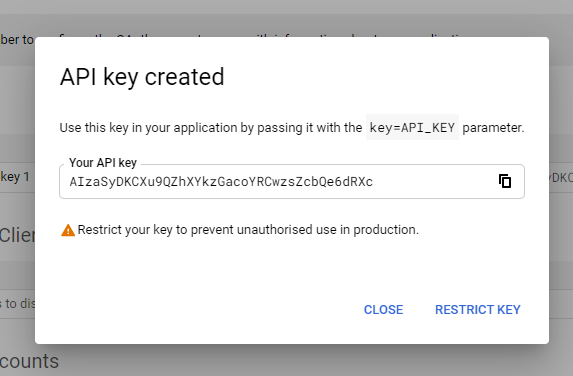Screen dimensions: 573x376
Task: Select the key=API_KEY code snippet
Action: pyautogui.click(x=412, y=128)
